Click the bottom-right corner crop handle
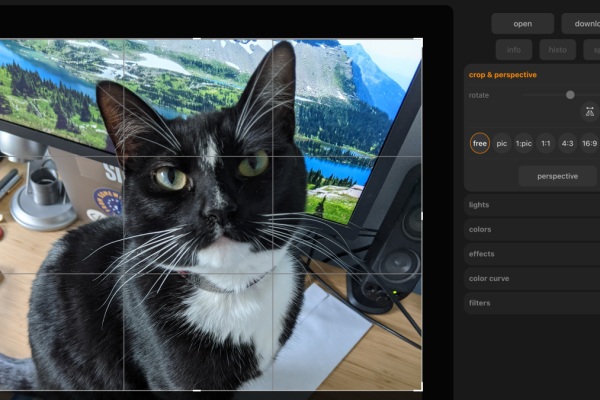This screenshot has width=600, height=400. (x=420, y=389)
